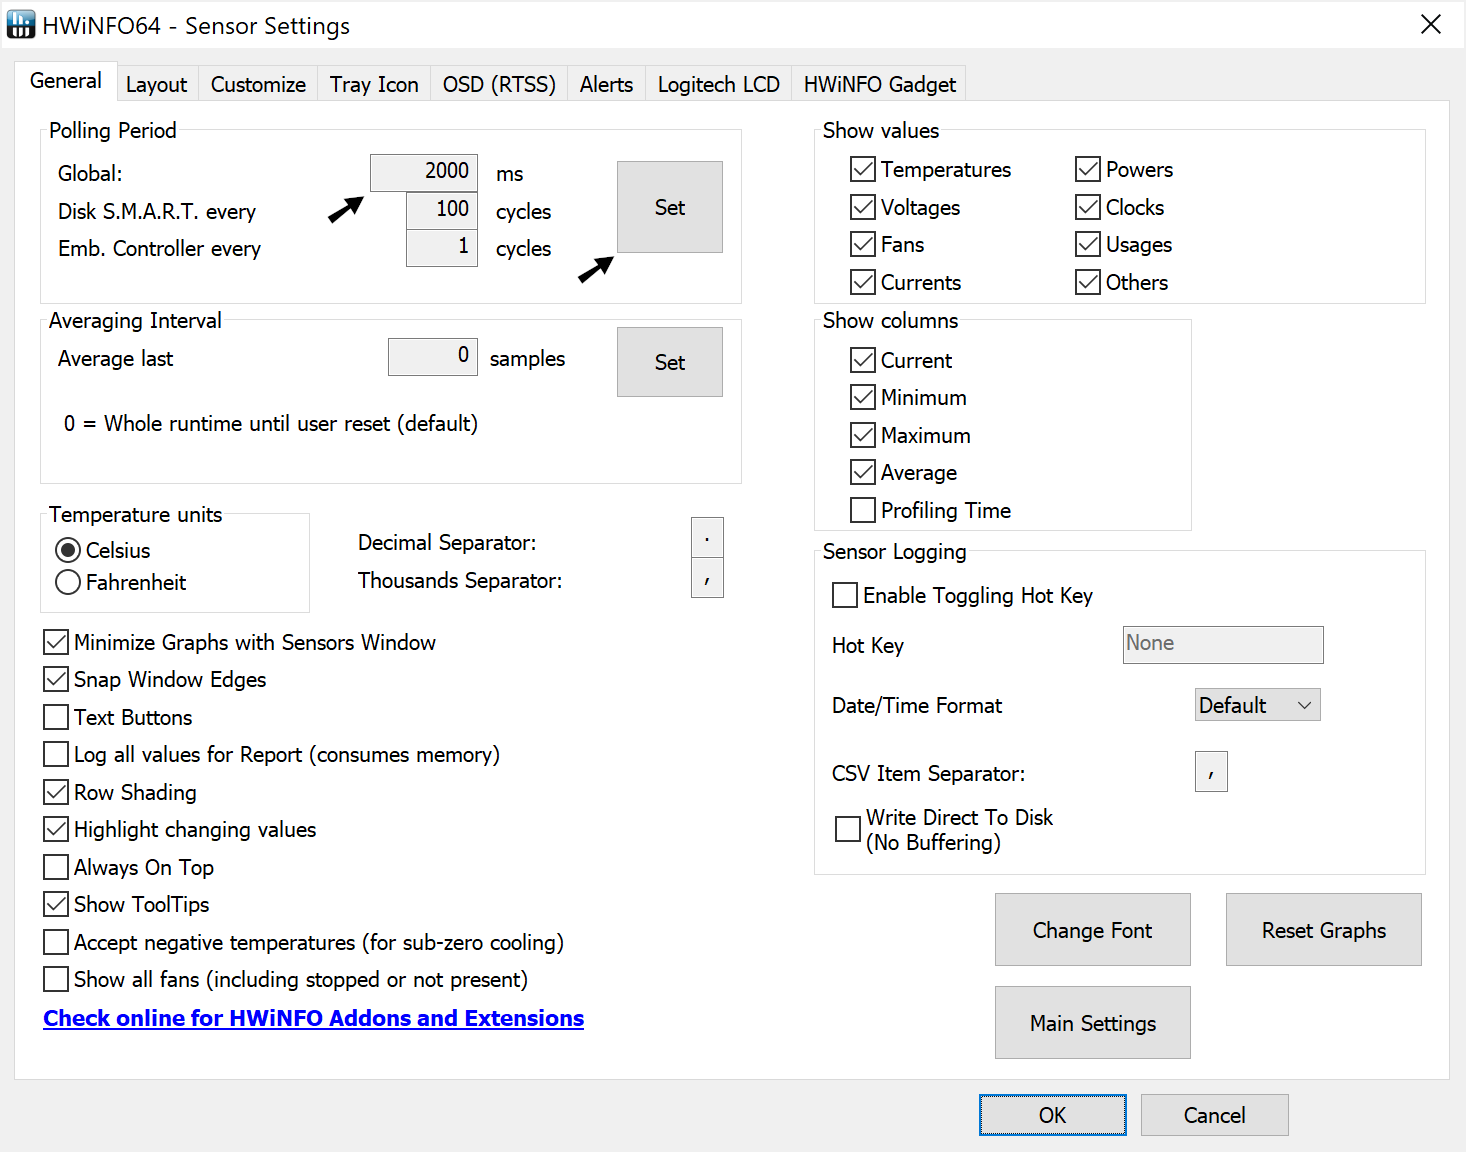Viewport: 1466px width, 1152px height.
Task: Click the Cancel button
Action: coord(1215,1115)
